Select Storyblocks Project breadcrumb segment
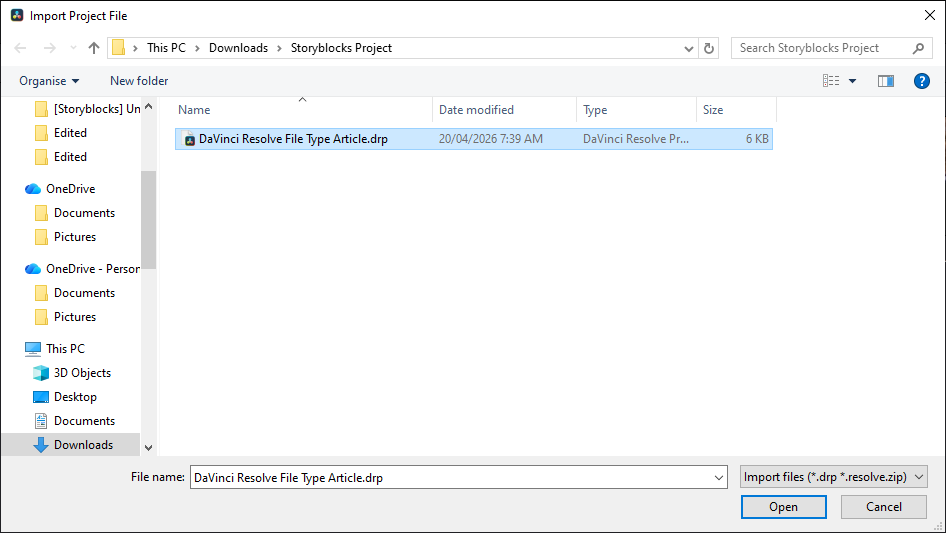 pos(341,48)
